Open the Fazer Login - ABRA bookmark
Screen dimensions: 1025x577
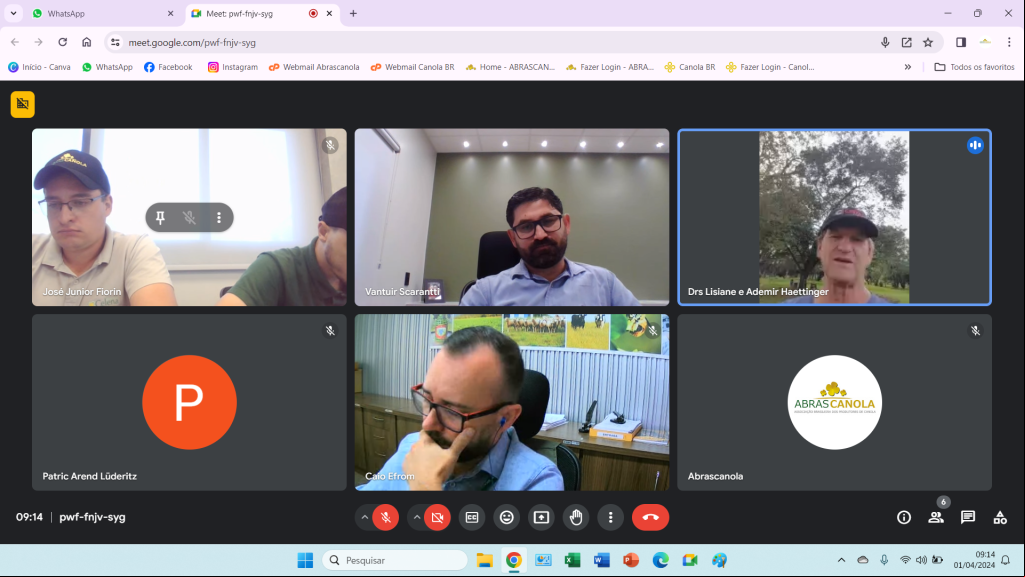[x=610, y=67]
